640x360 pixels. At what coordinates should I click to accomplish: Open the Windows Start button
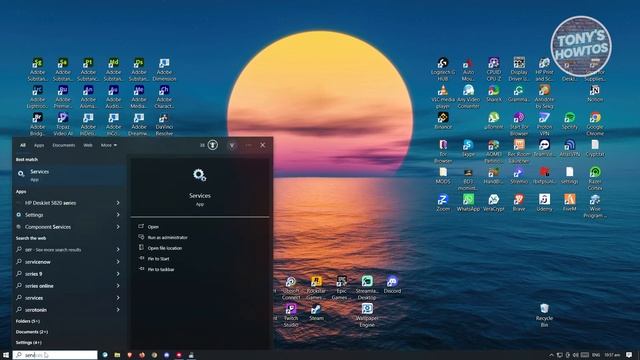tap(6, 355)
